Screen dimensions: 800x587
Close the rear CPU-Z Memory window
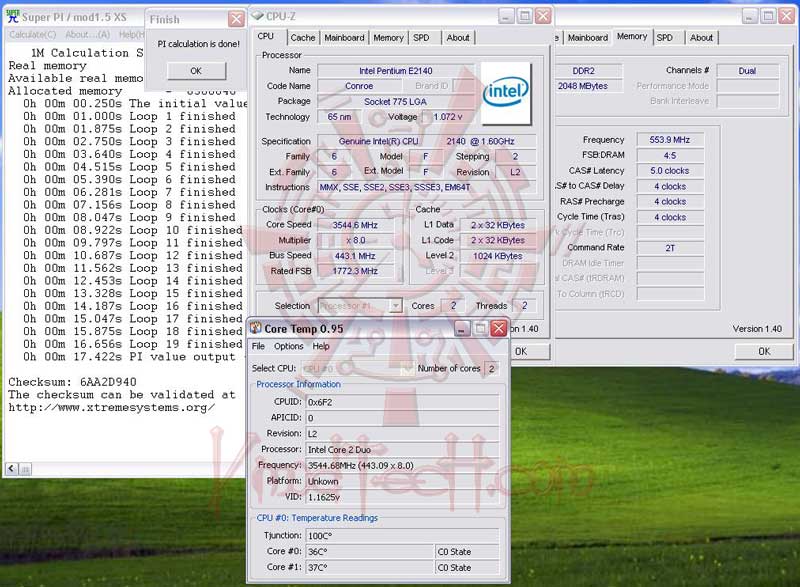point(787,16)
